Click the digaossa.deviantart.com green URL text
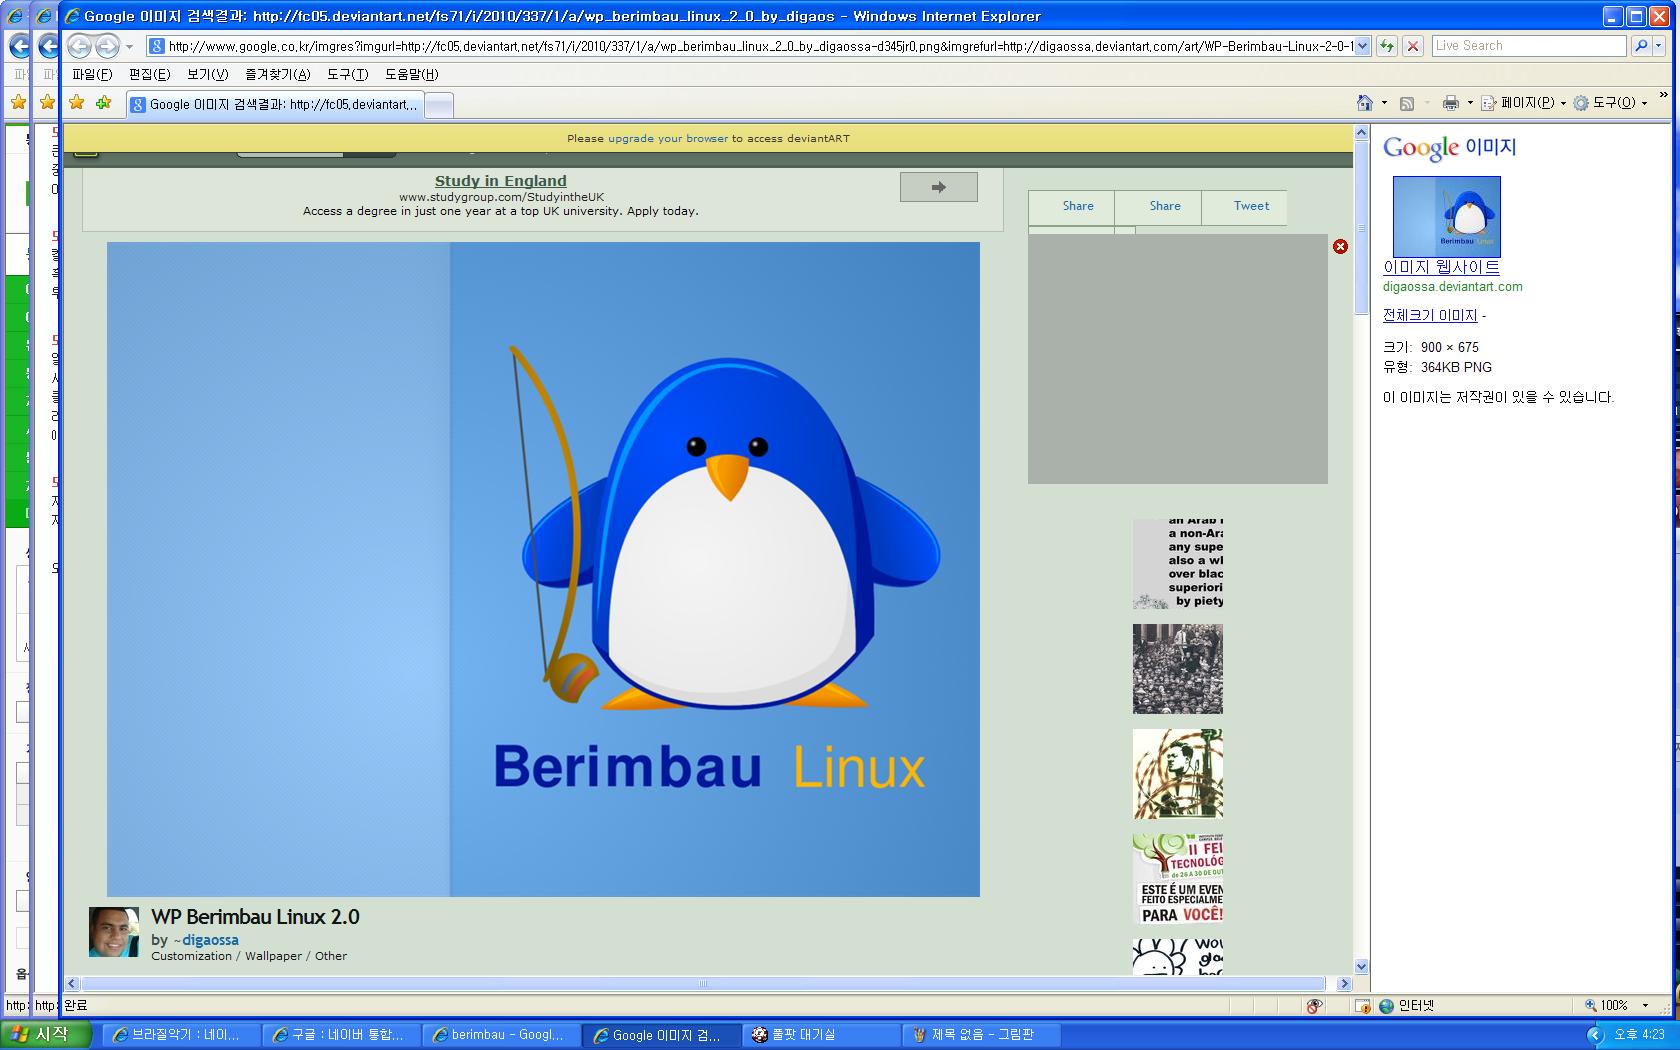 (x=1453, y=287)
